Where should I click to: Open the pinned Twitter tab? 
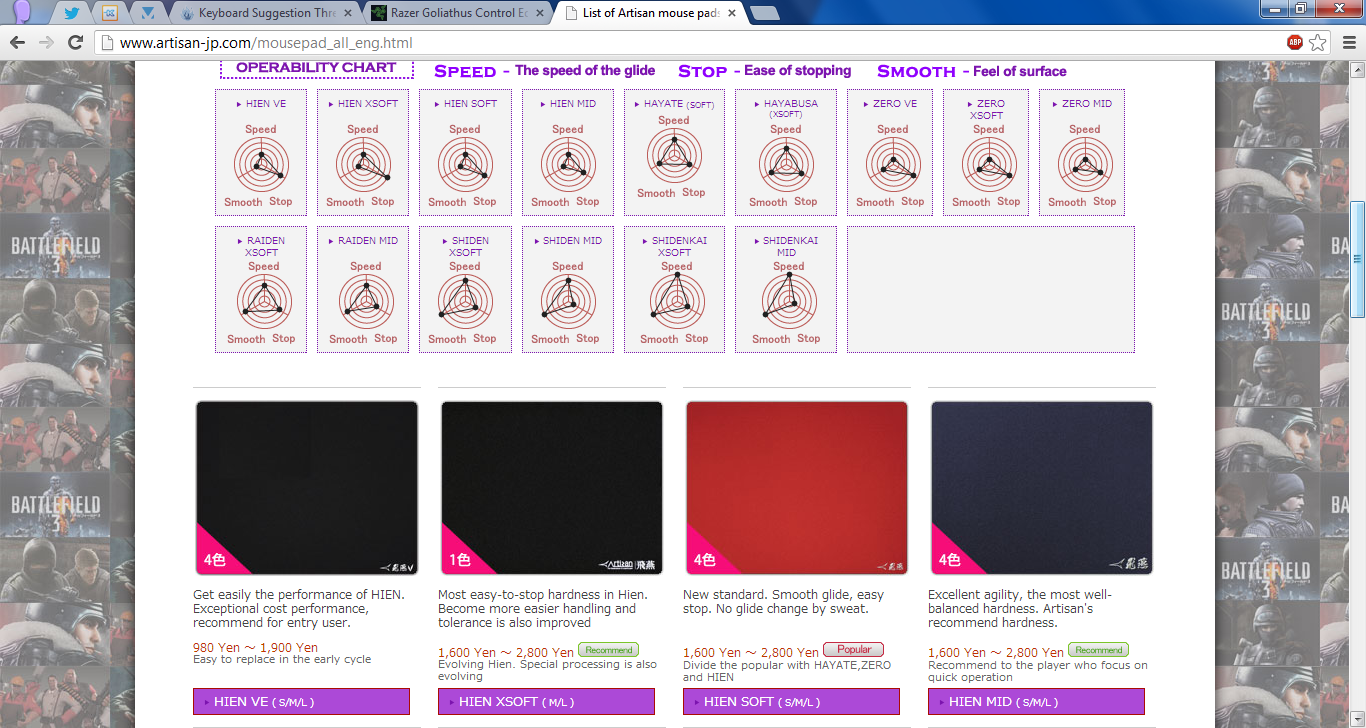click(x=72, y=13)
